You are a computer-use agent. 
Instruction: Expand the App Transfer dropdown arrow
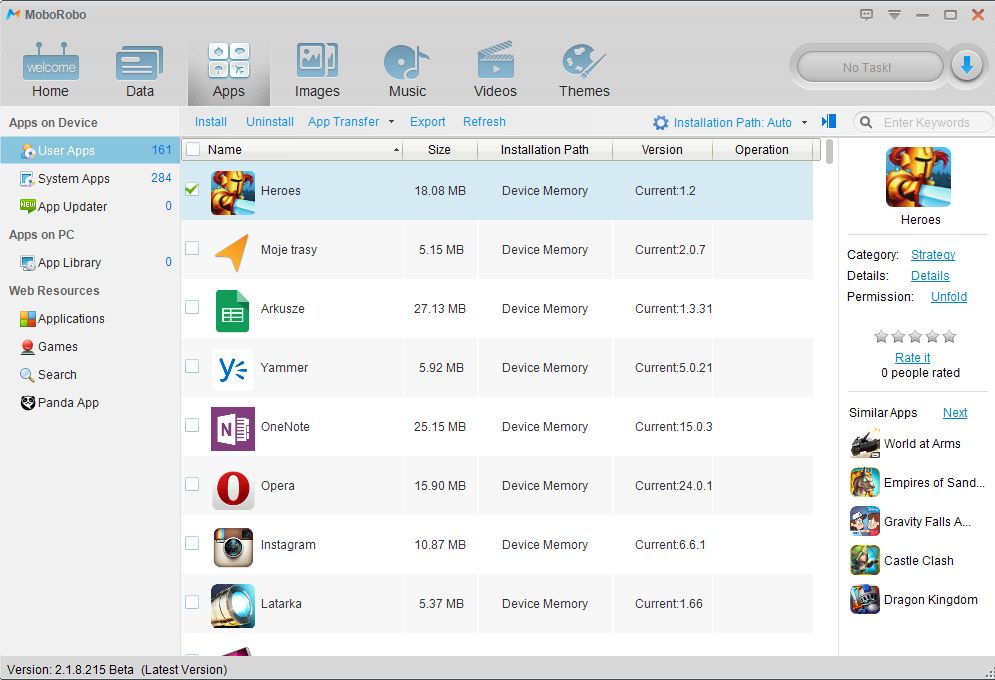tap(392, 122)
